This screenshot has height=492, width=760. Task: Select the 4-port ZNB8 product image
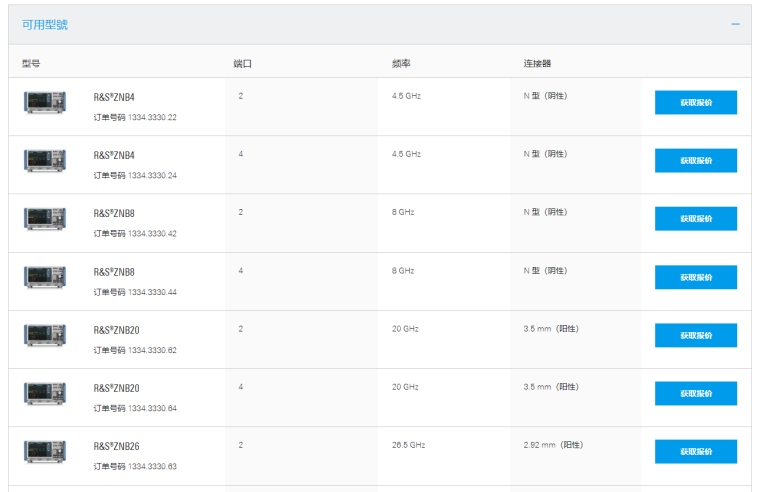point(45,277)
